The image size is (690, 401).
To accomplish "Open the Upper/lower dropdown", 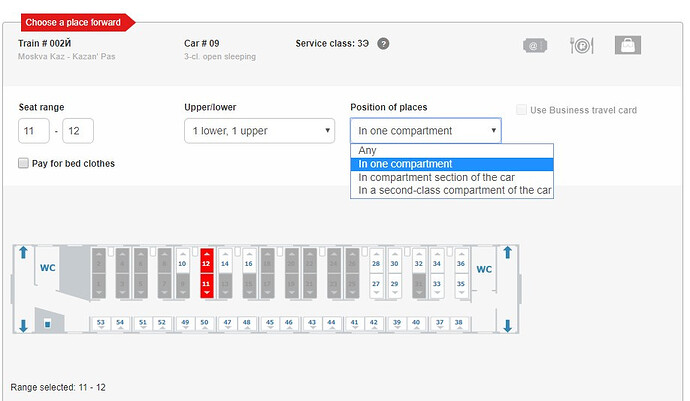I will click(260, 131).
